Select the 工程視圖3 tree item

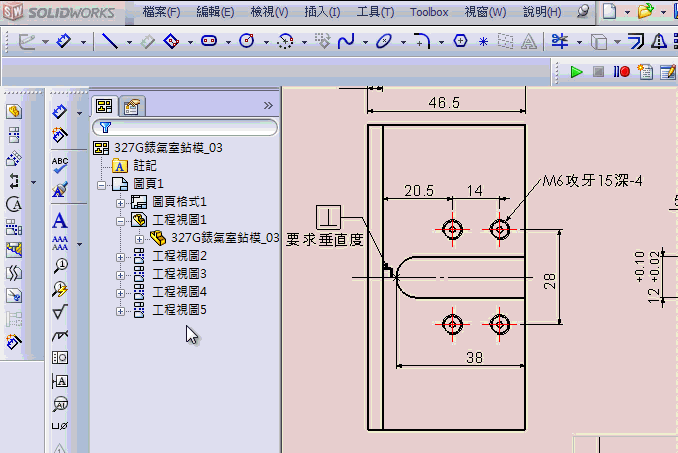coord(179,274)
